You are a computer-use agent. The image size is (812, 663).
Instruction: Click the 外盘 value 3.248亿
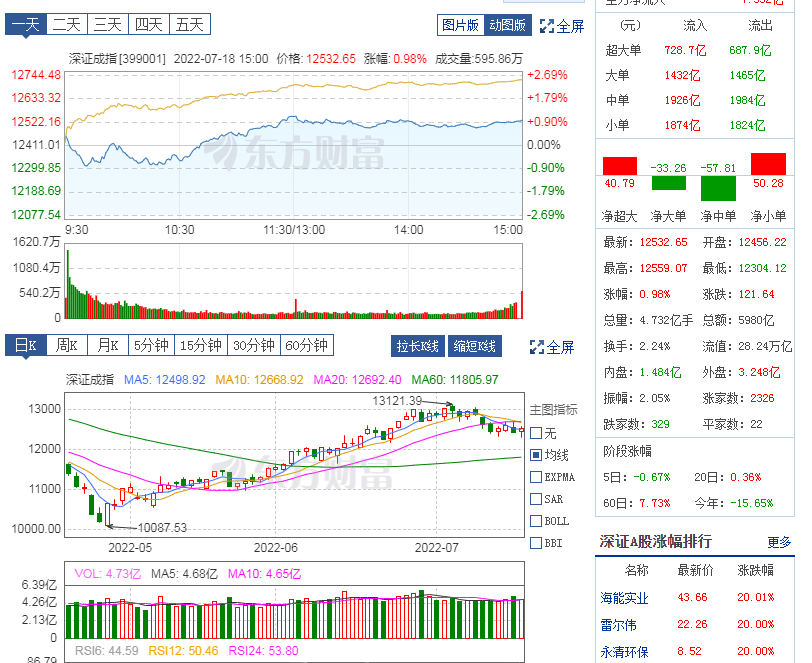[759, 372]
